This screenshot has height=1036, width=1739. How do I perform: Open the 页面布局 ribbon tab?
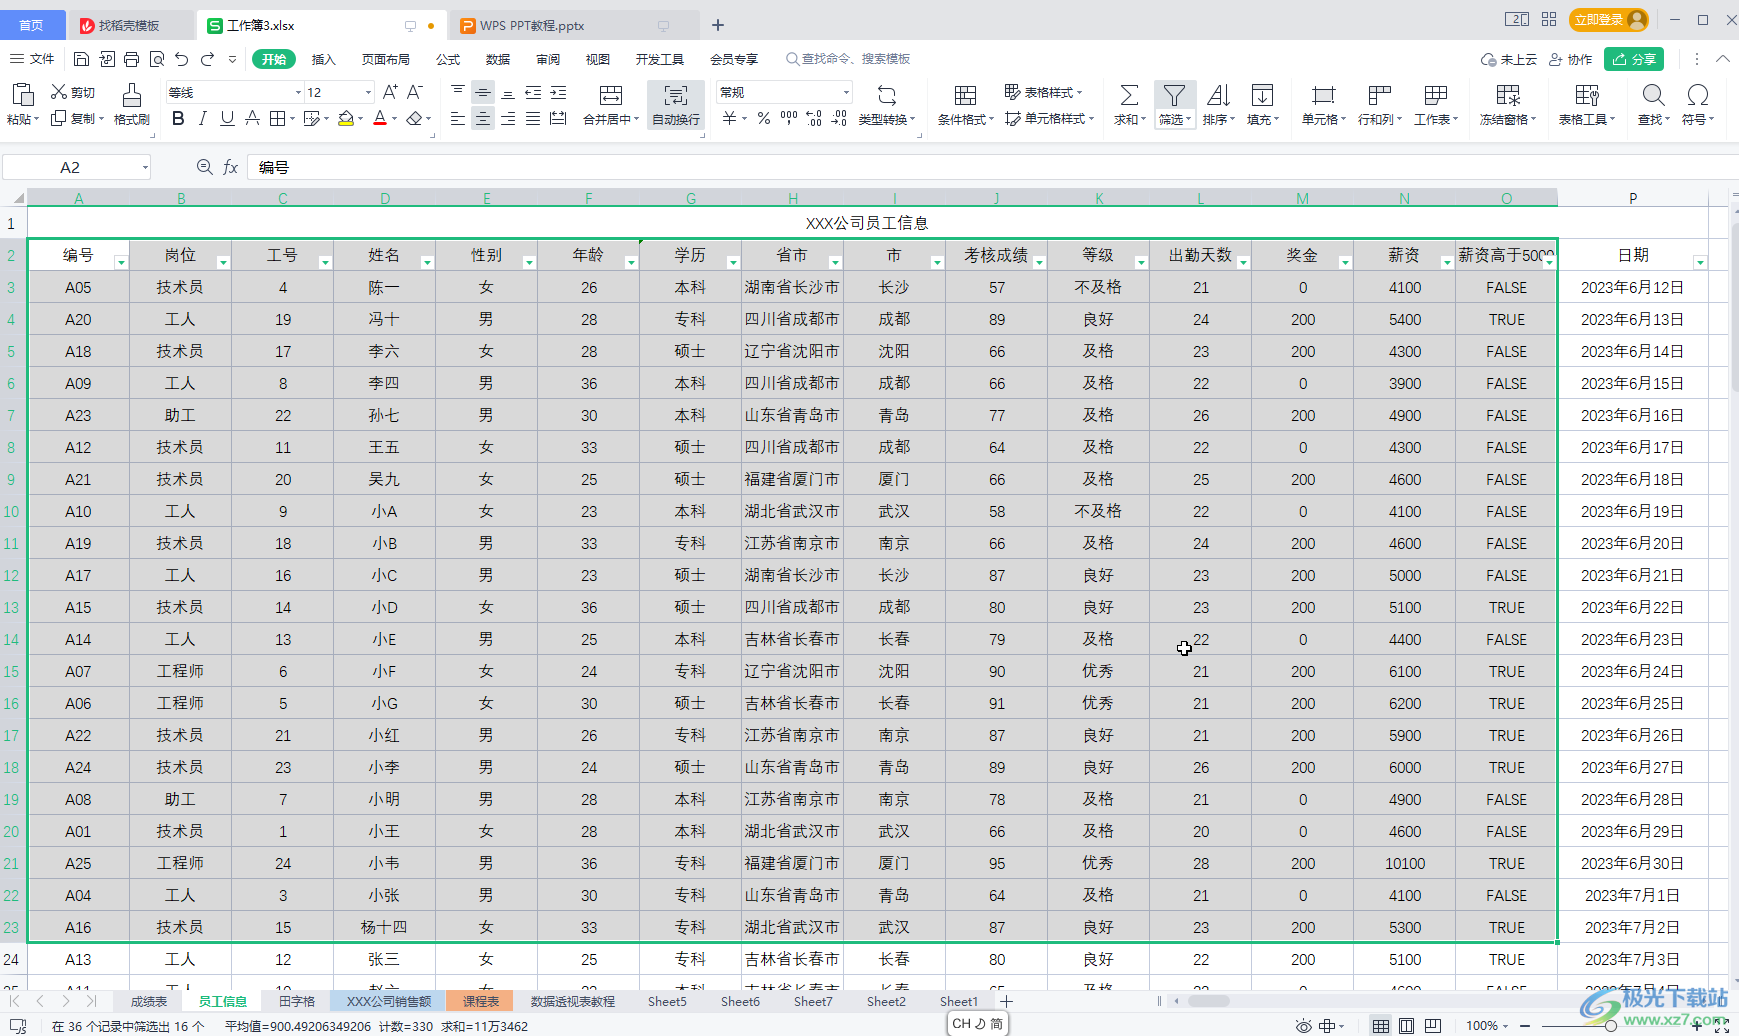[386, 59]
